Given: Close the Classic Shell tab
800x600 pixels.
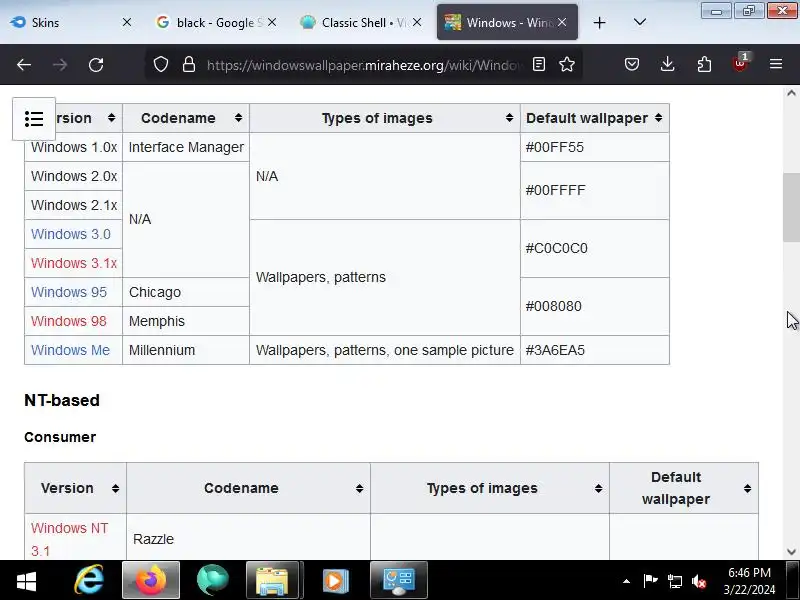Looking at the screenshot, I should point(417,22).
